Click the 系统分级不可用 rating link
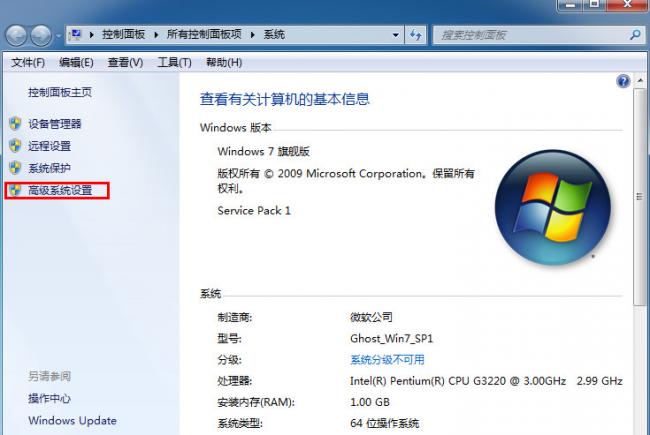The height and width of the screenshot is (435, 650). (x=387, y=360)
